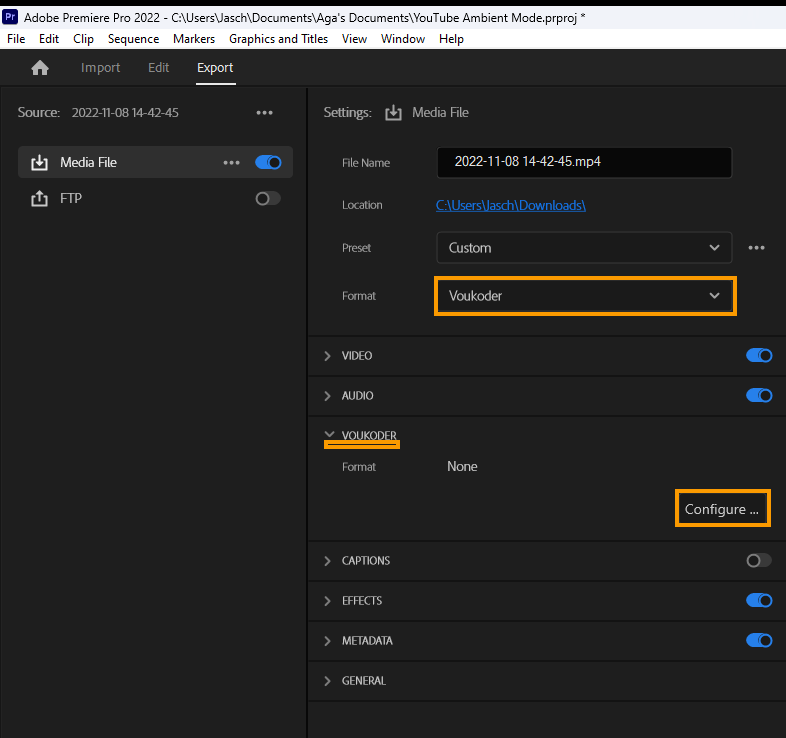Select the Export tab
Image resolution: width=786 pixels, height=738 pixels.
point(215,68)
